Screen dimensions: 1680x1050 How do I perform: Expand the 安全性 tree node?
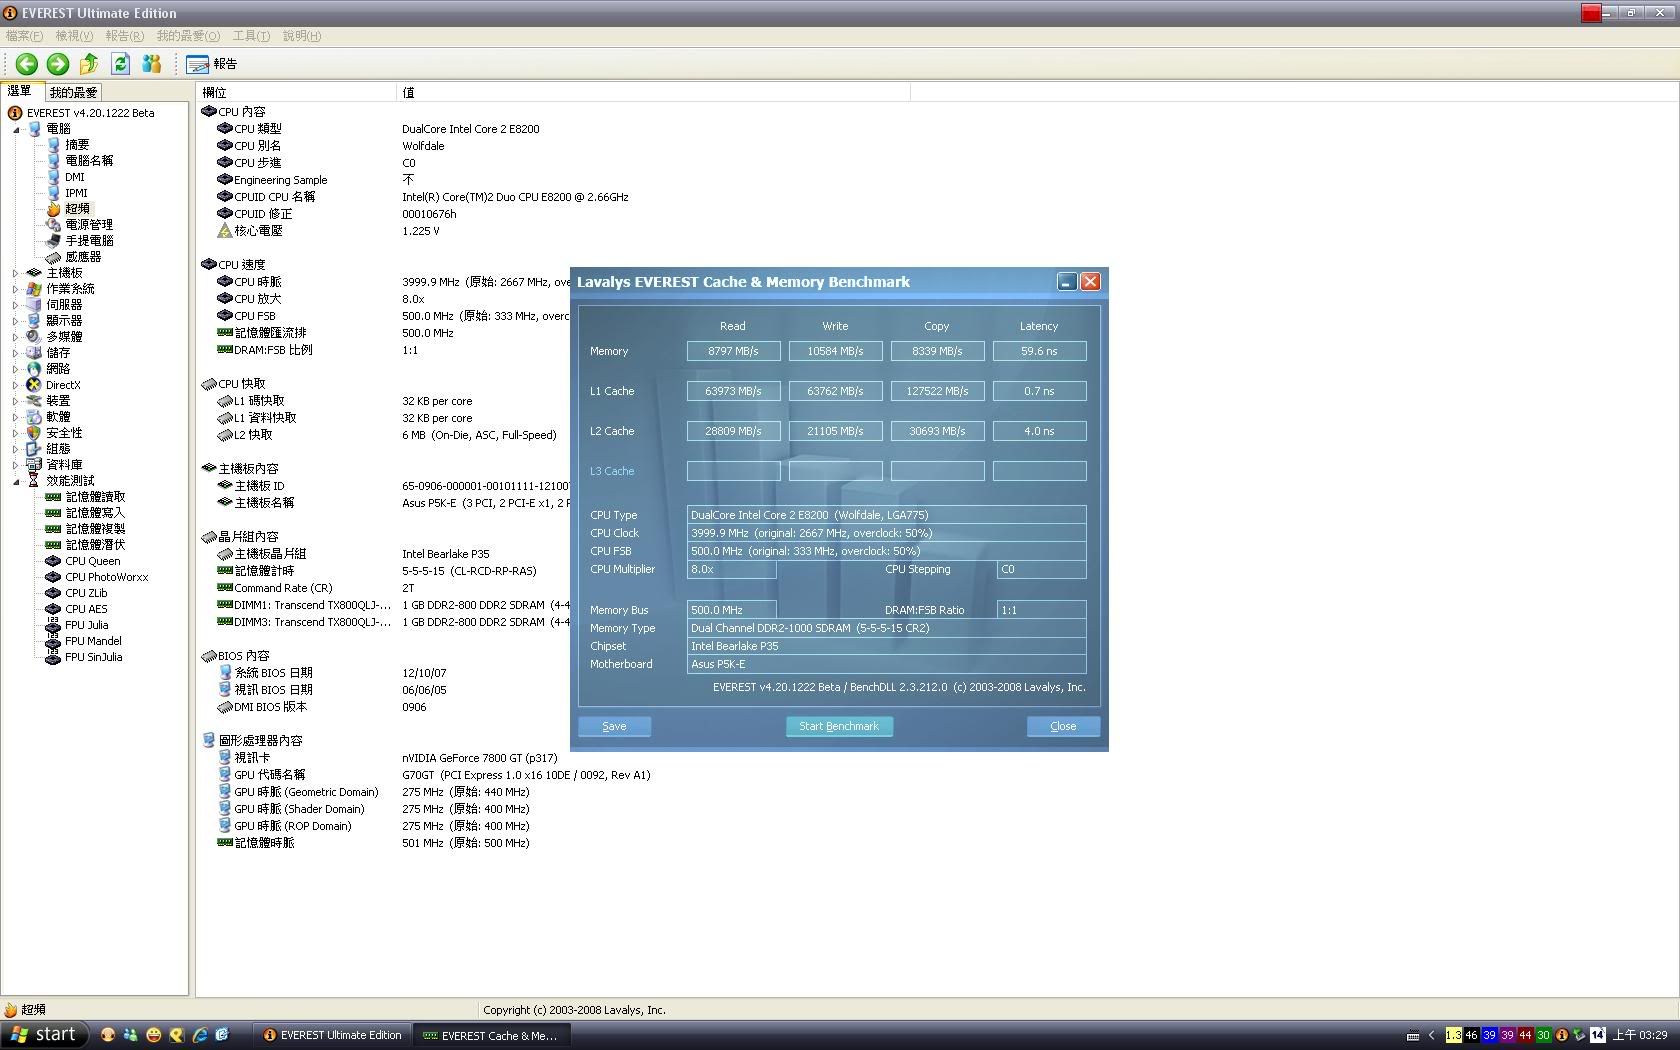(x=16, y=433)
